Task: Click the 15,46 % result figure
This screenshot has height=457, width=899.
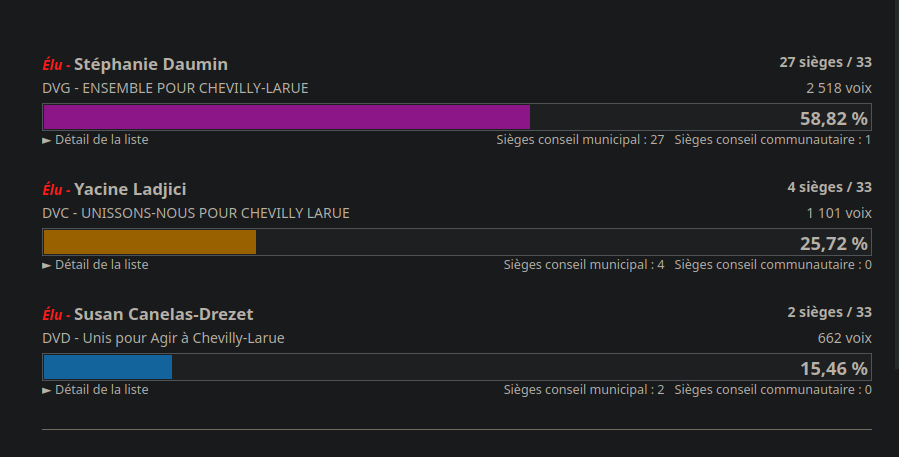Action: click(x=833, y=369)
